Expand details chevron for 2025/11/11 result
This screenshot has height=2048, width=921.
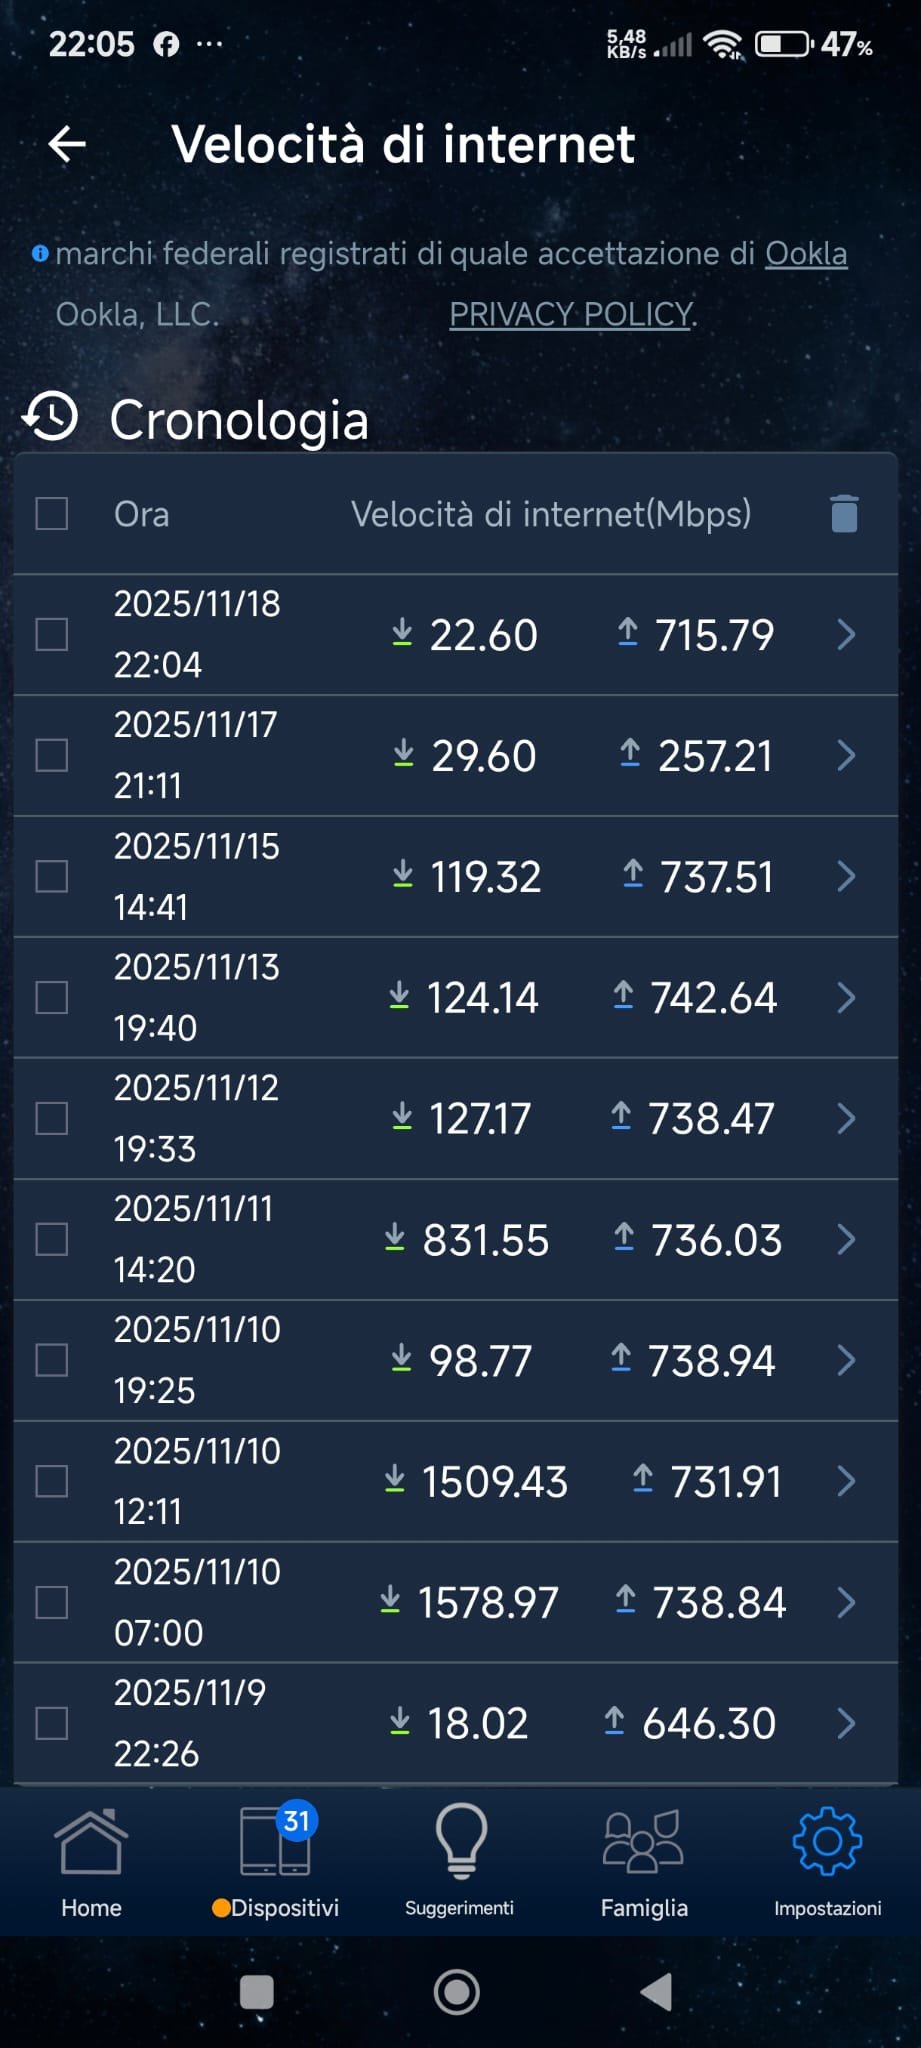click(846, 1239)
